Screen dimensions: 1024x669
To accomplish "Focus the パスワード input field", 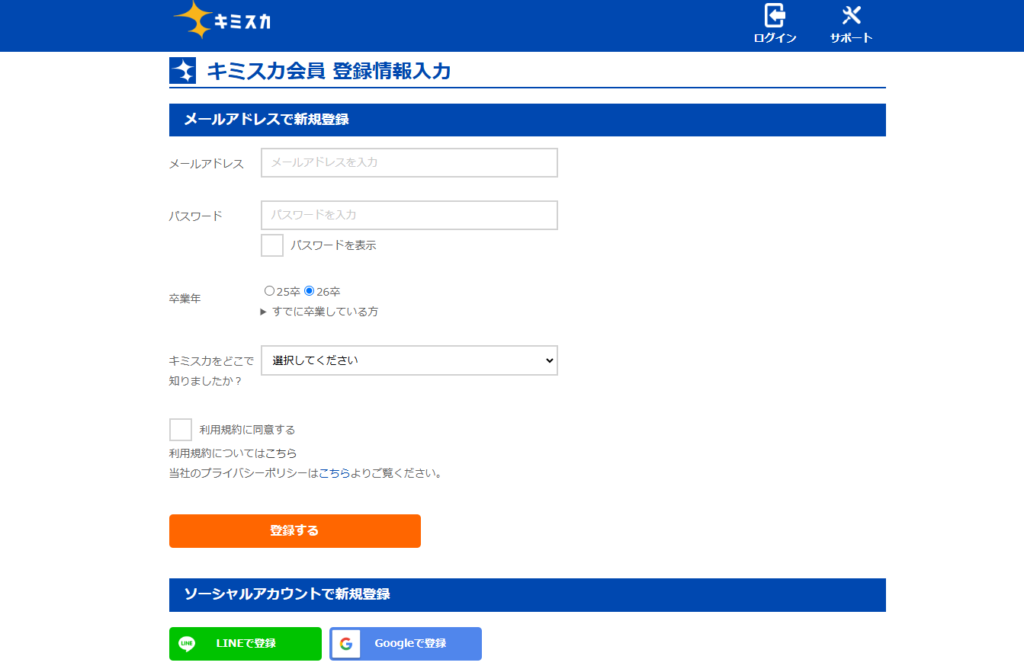I will [x=409, y=215].
